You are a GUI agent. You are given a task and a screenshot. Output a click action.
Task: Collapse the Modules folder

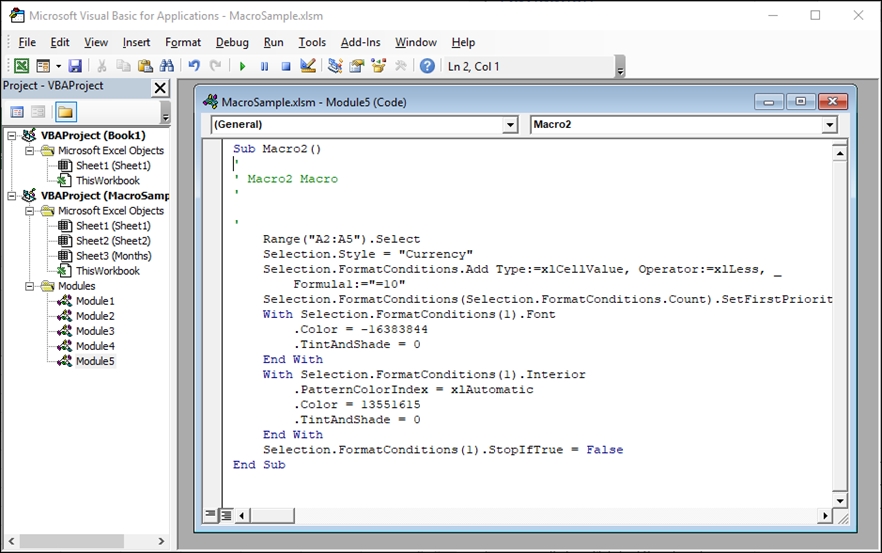click(29, 286)
